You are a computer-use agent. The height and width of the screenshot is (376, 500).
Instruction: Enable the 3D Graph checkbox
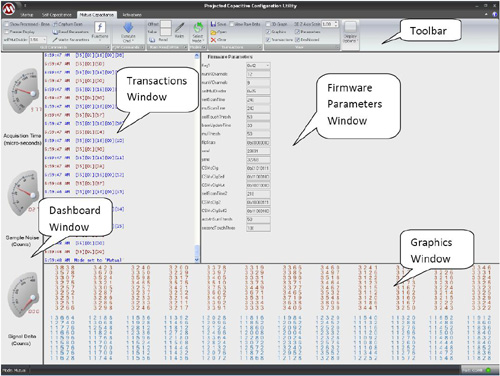268,24
